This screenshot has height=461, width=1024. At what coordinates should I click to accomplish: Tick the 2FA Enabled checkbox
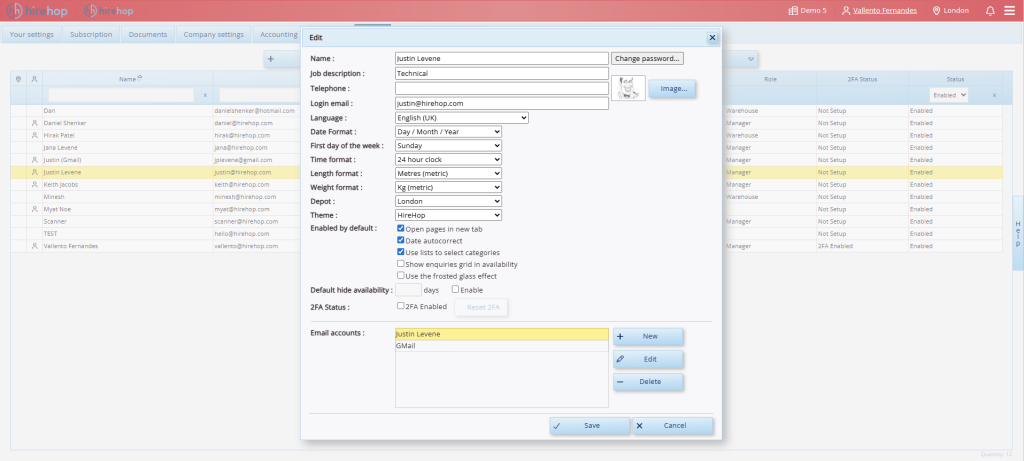tap(401, 306)
